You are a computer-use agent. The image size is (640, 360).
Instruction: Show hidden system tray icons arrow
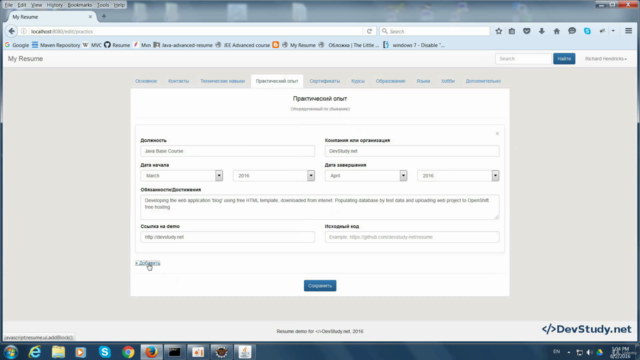coord(569,352)
